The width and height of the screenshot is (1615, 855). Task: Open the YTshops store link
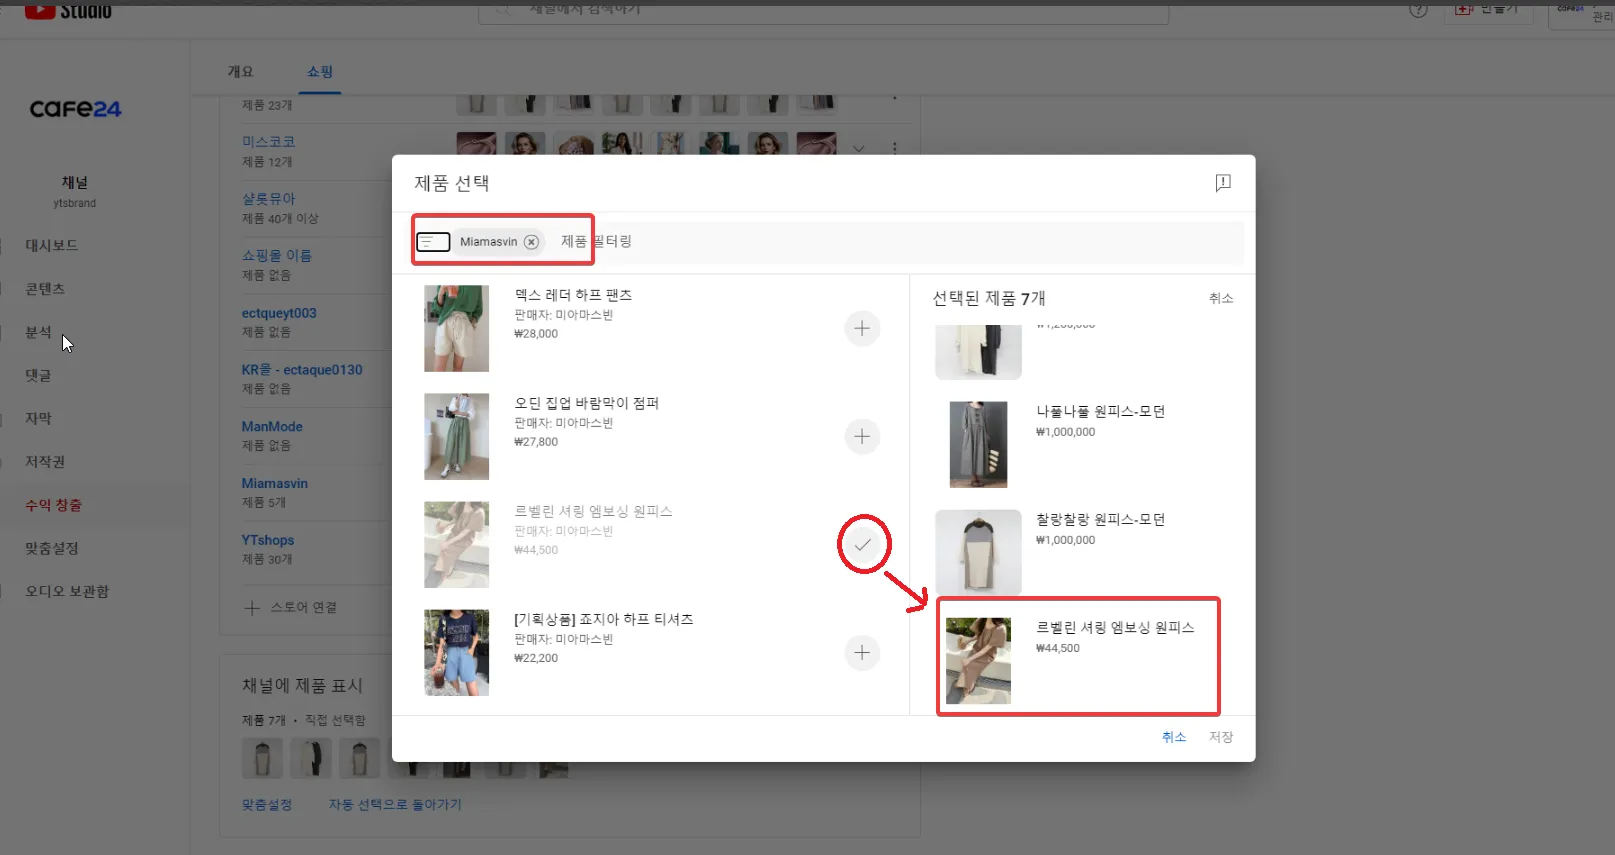(268, 540)
